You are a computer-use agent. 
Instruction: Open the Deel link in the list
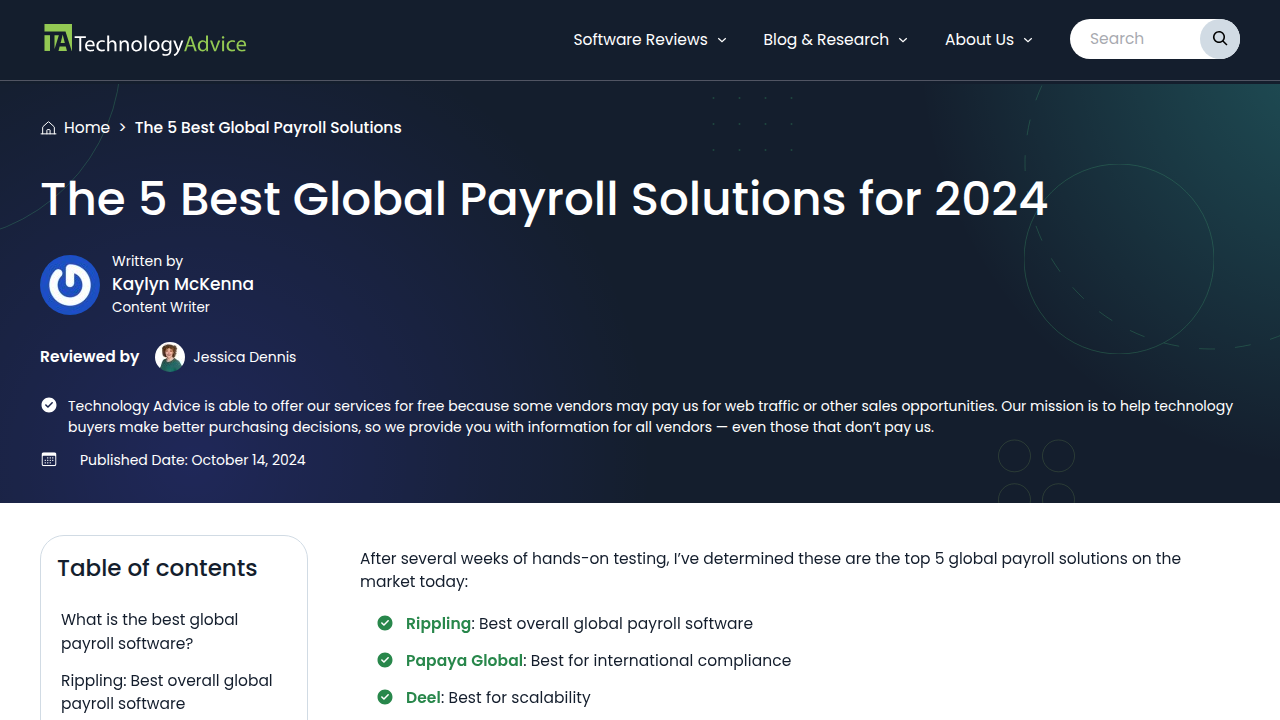point(423,697)
